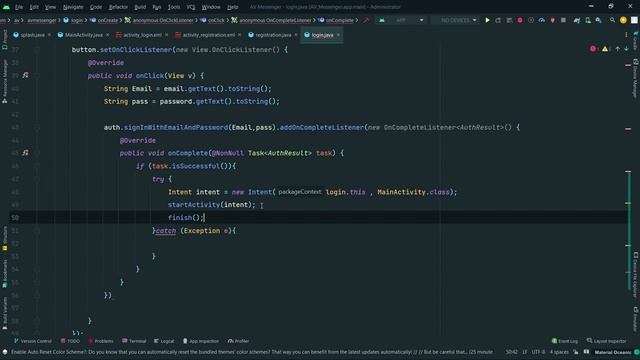The height and width of the screenshot is (360, 640).
Task: Open the NO DEVICES device selector dropdown
Action: pos(456,20)
